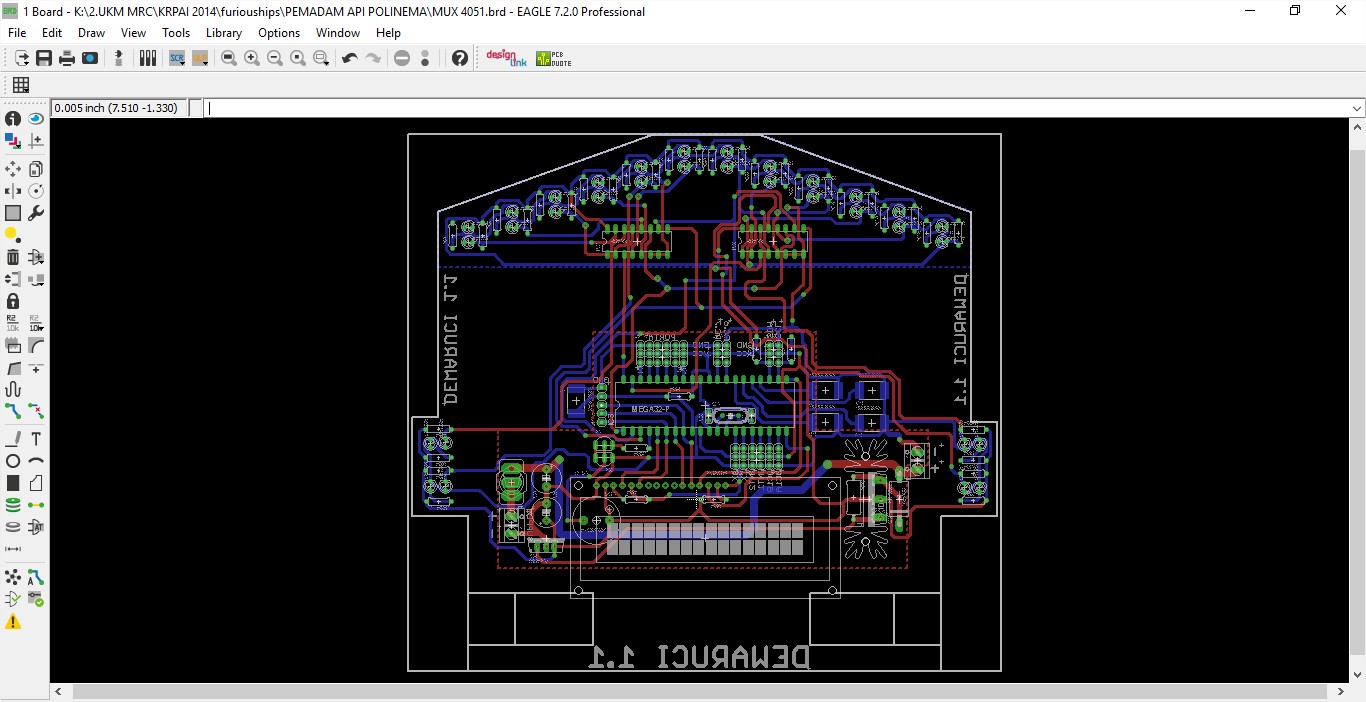
Task: Click inside the command input field
Action: (700, 107)
